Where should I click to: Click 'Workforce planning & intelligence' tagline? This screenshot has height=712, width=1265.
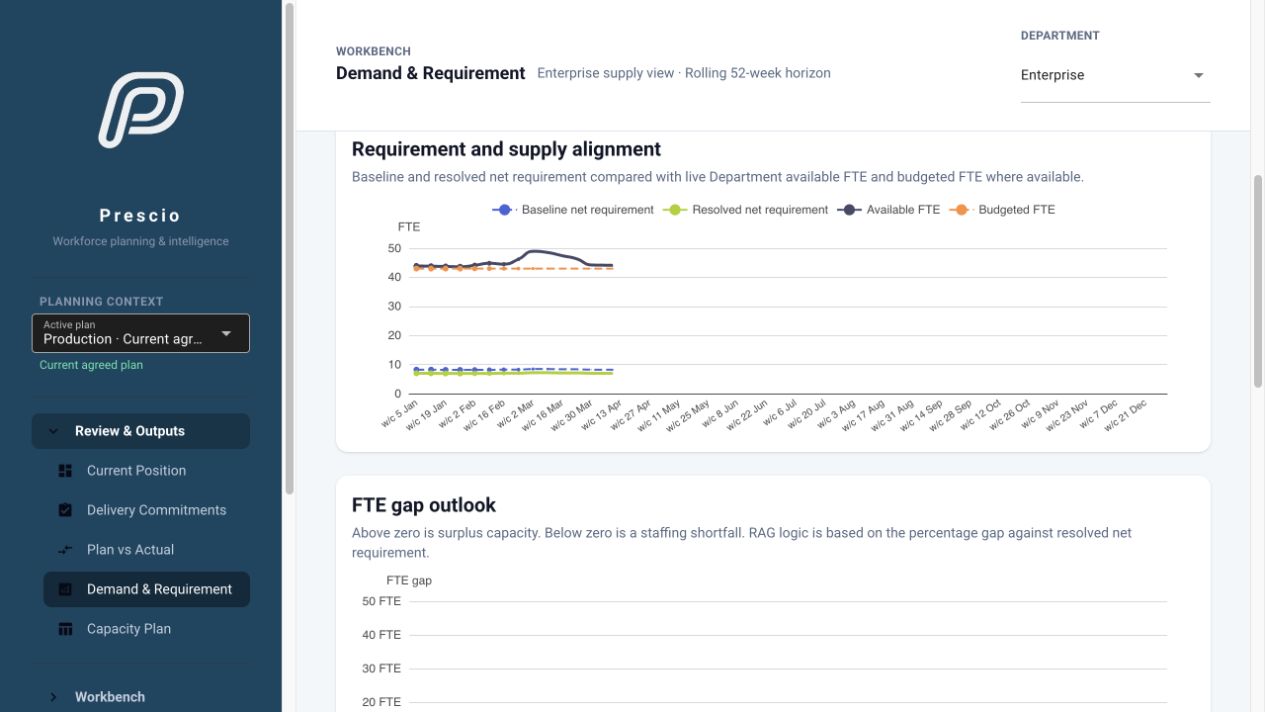pyautogui.click(x=140, y=241)
